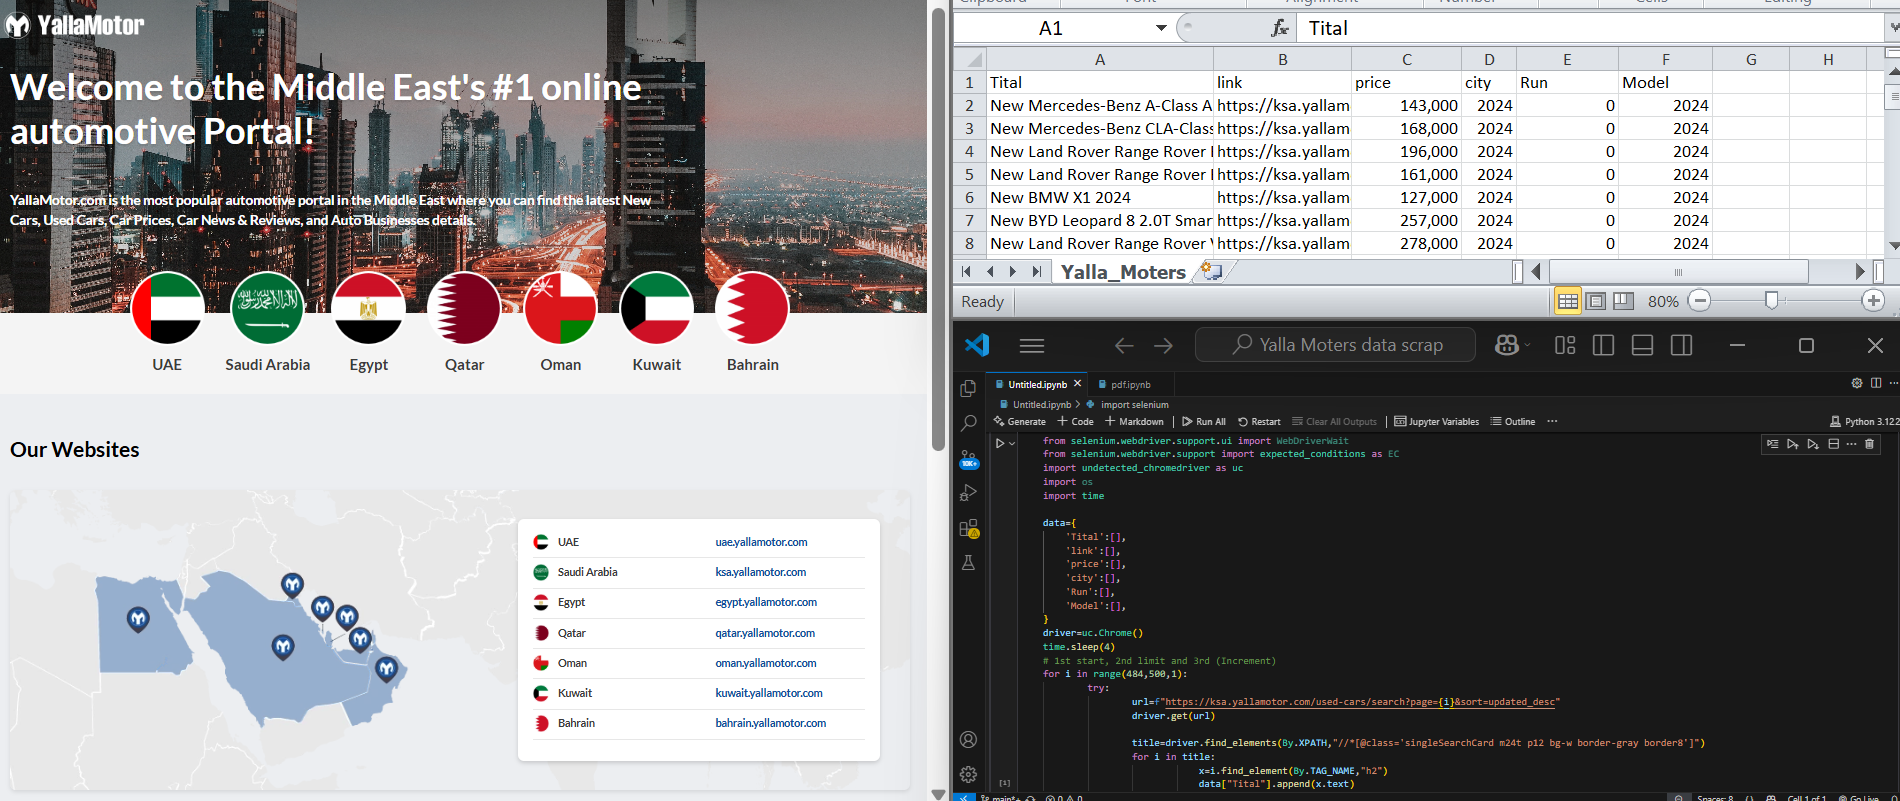Select the Yalla_Moters sheet tab
Viewport: 1900px width, 801px height.
[1122, 272]
